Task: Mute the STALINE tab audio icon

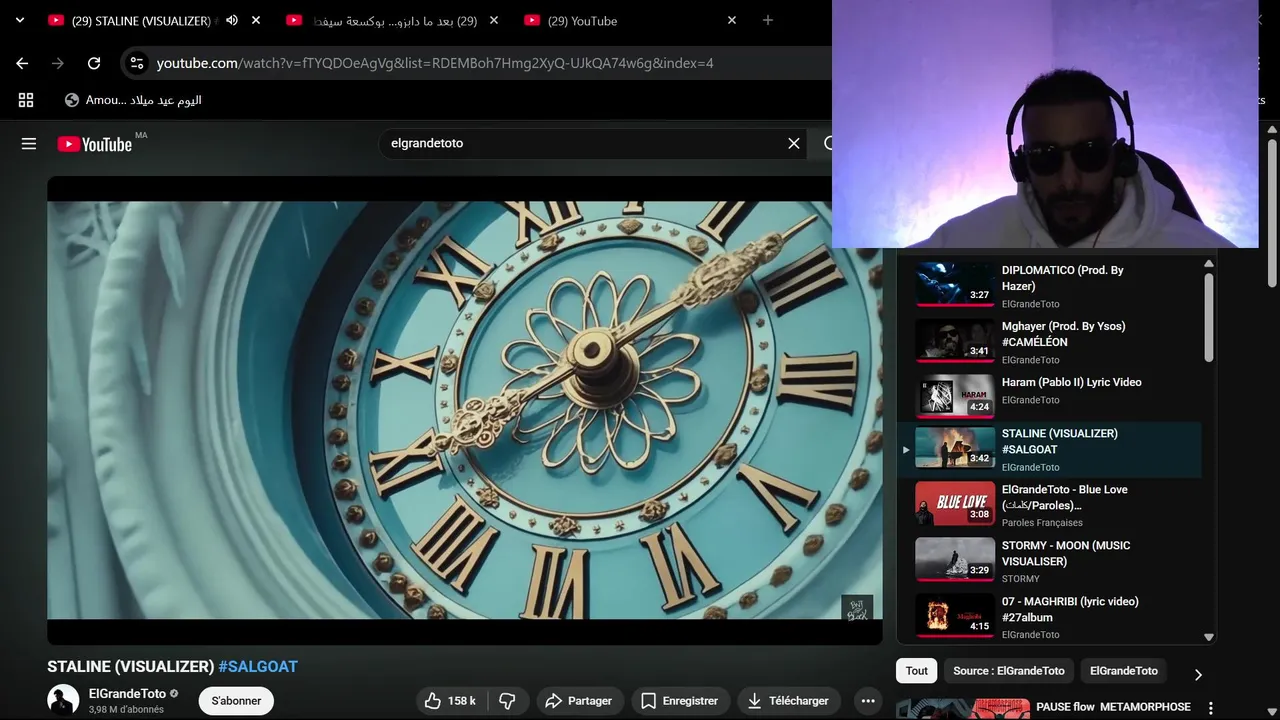Action: pos(232,20)
